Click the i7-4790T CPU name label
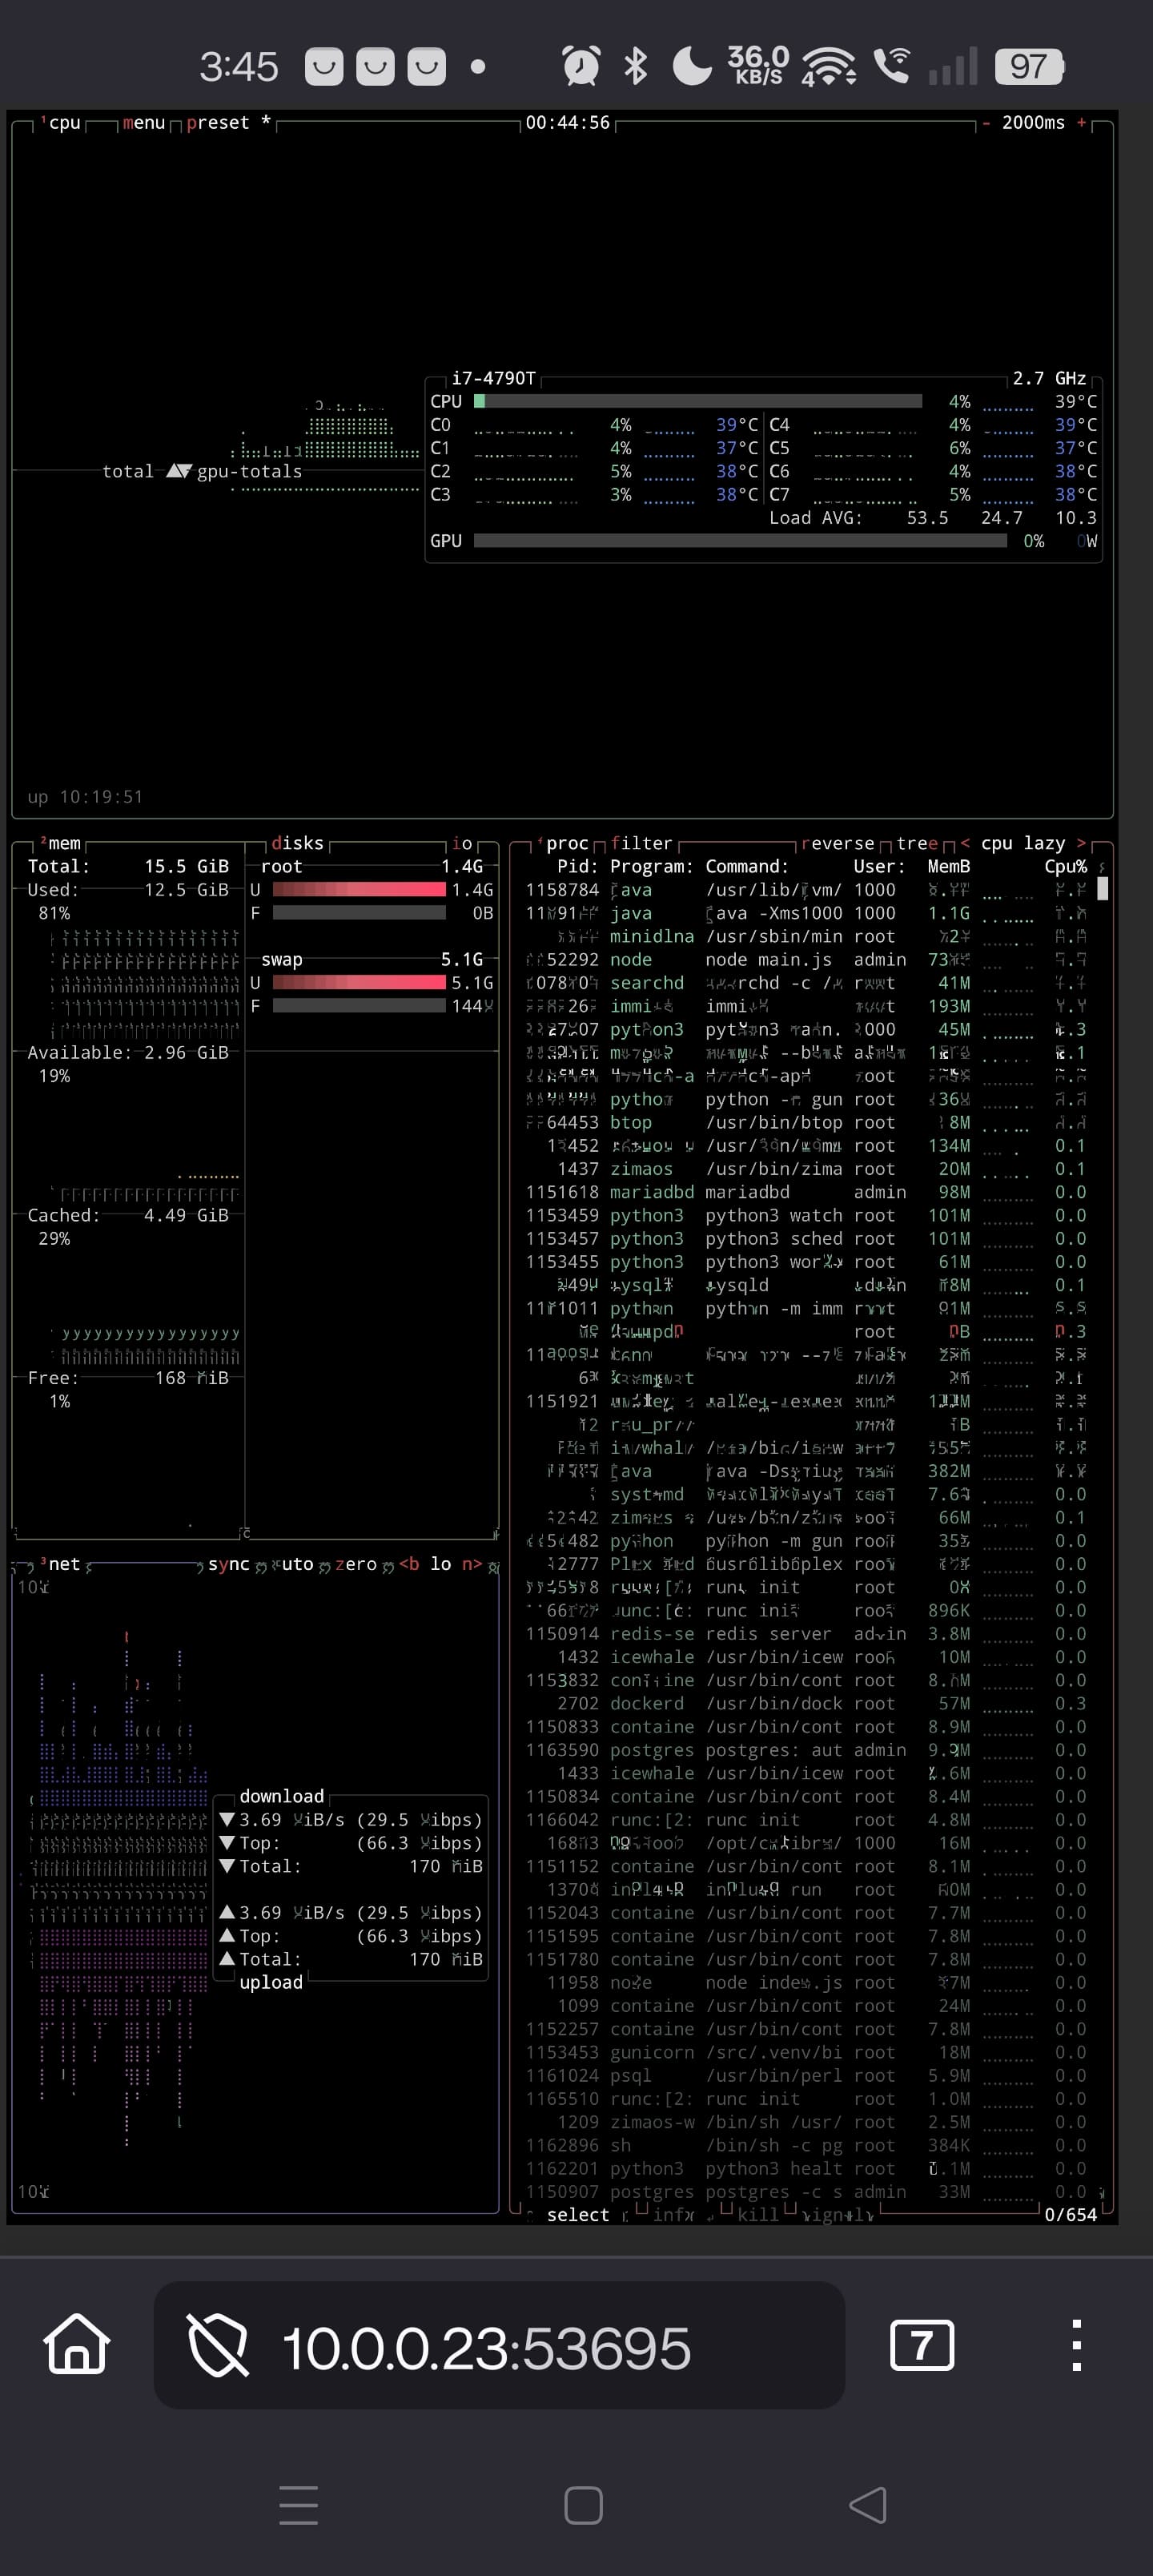This screenshot has width=1153, height=2576. tap(493, 378)
